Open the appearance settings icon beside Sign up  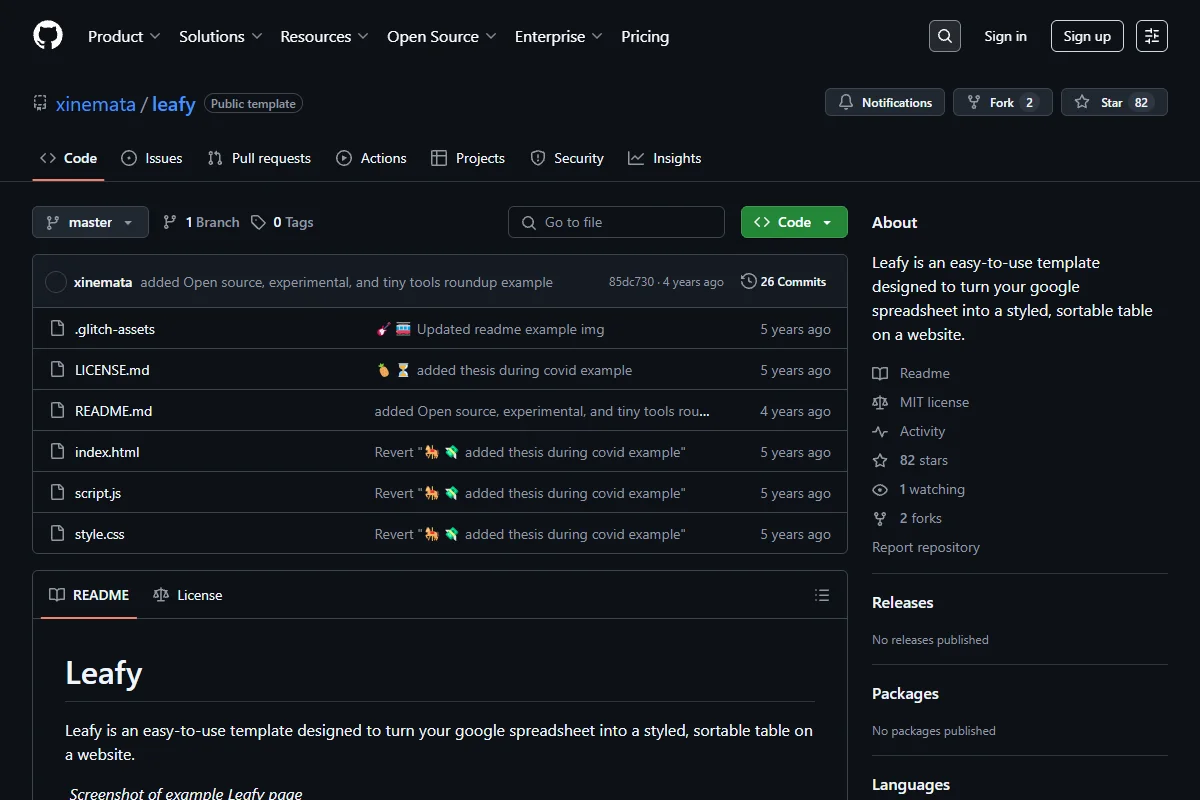point(1152,36)
